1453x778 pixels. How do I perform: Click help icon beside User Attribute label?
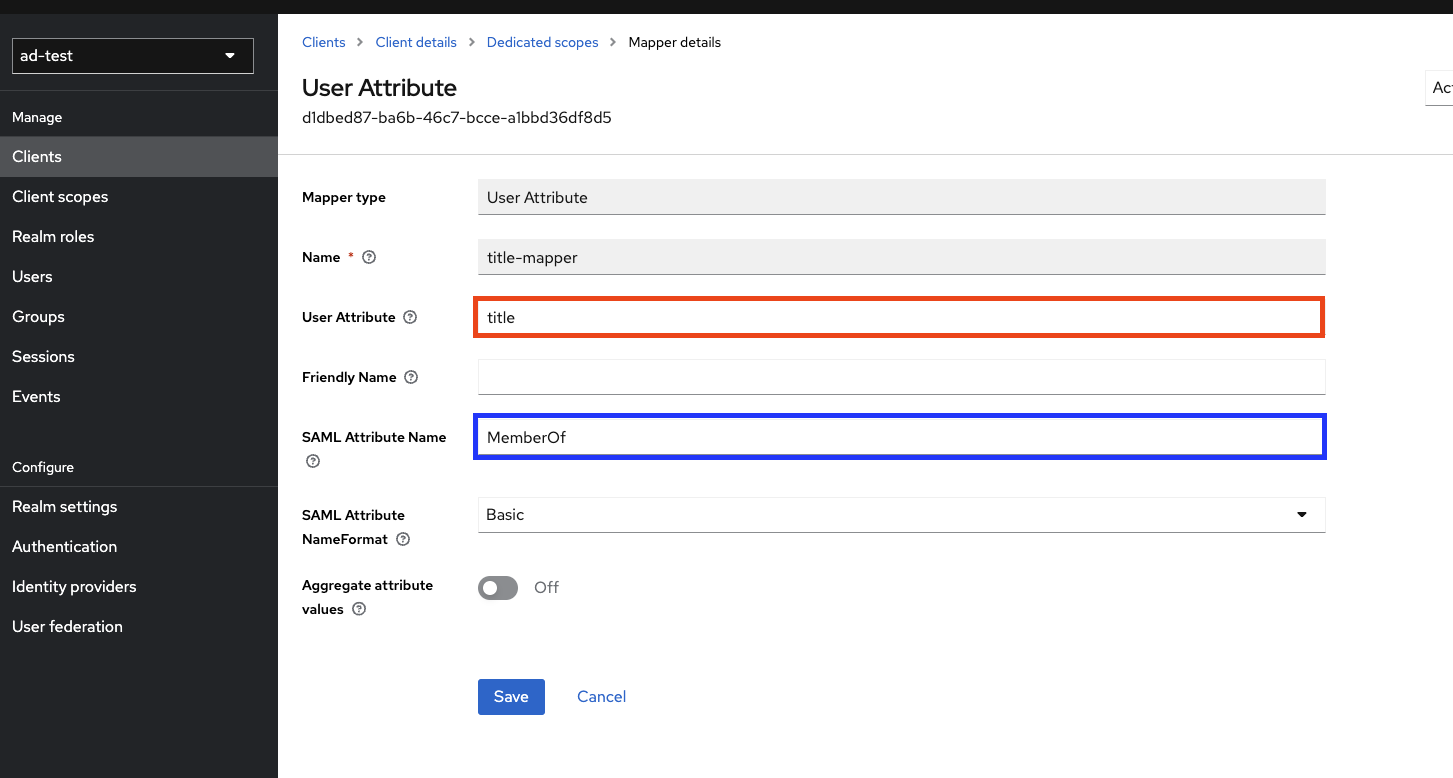point(410,317)
